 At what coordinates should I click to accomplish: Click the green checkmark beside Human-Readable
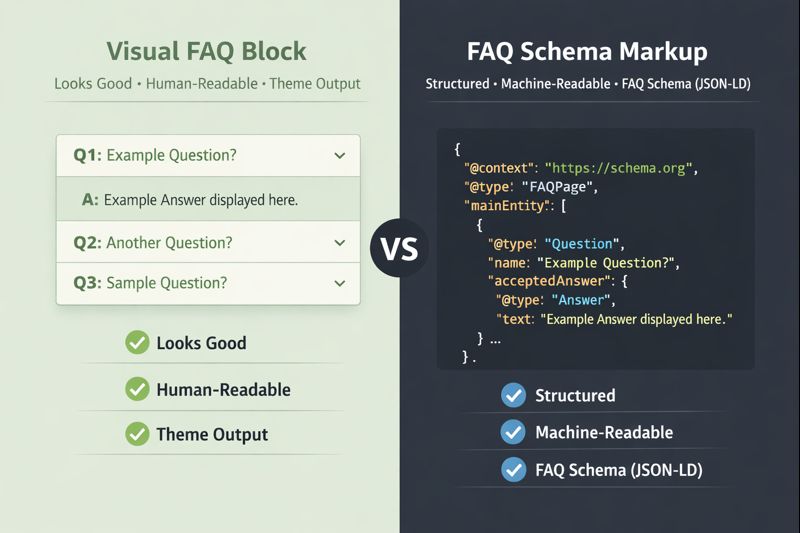coord(137,389)
